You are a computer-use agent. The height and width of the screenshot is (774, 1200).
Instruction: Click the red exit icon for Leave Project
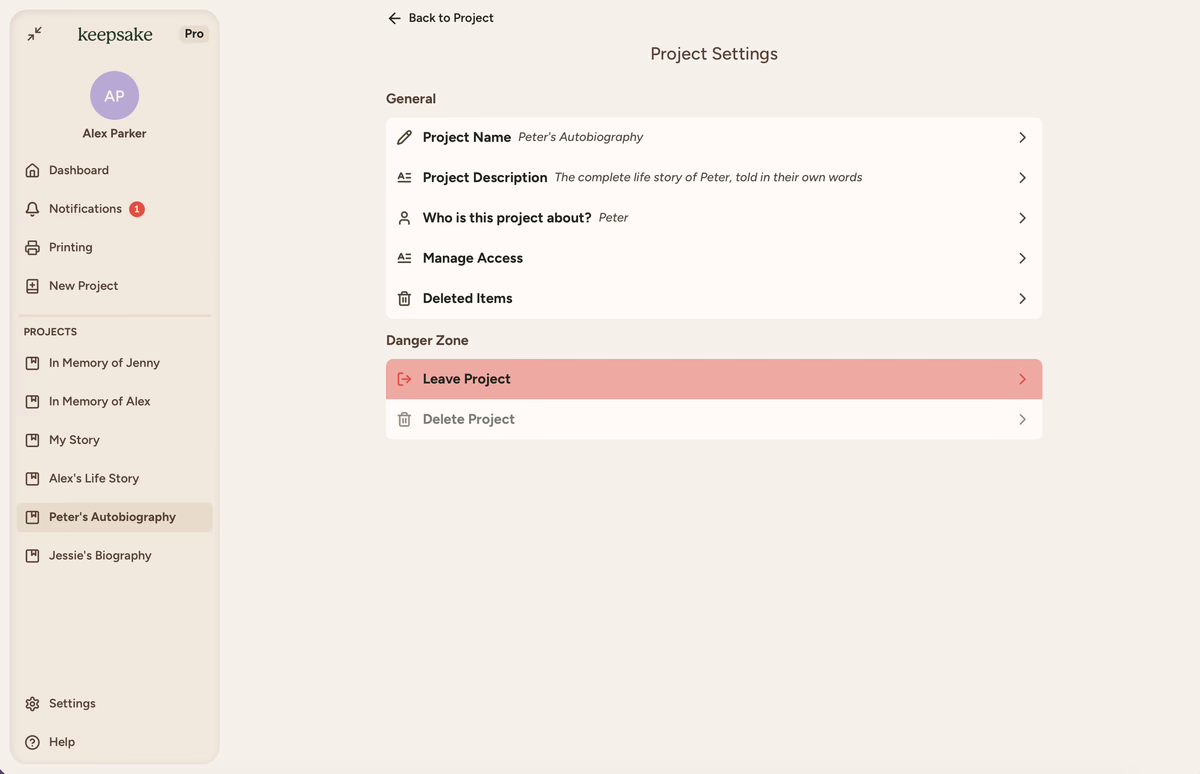click(x=404, y=379)
